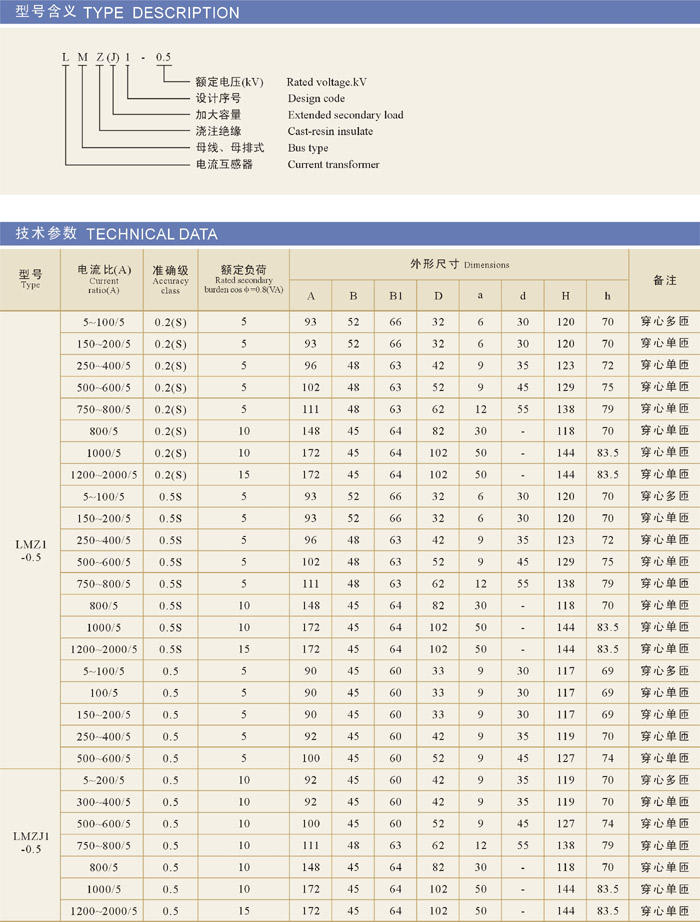Click the 备注 remarks column header
The height and width of the screenshot is (922, 700).
tap(664, 280)
